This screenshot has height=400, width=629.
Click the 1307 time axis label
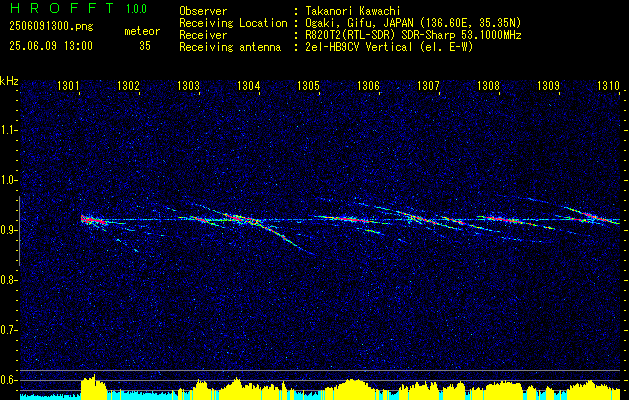click(428, 85)
